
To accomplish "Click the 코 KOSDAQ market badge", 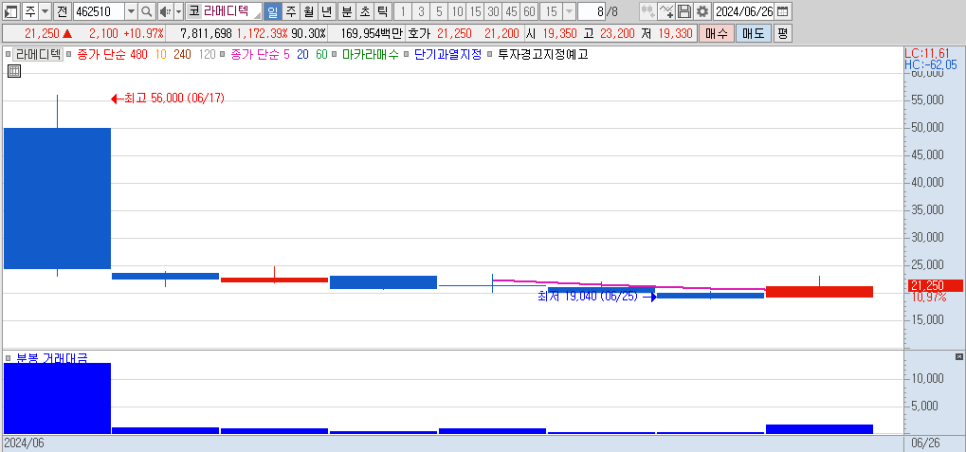I will (193, 12).
